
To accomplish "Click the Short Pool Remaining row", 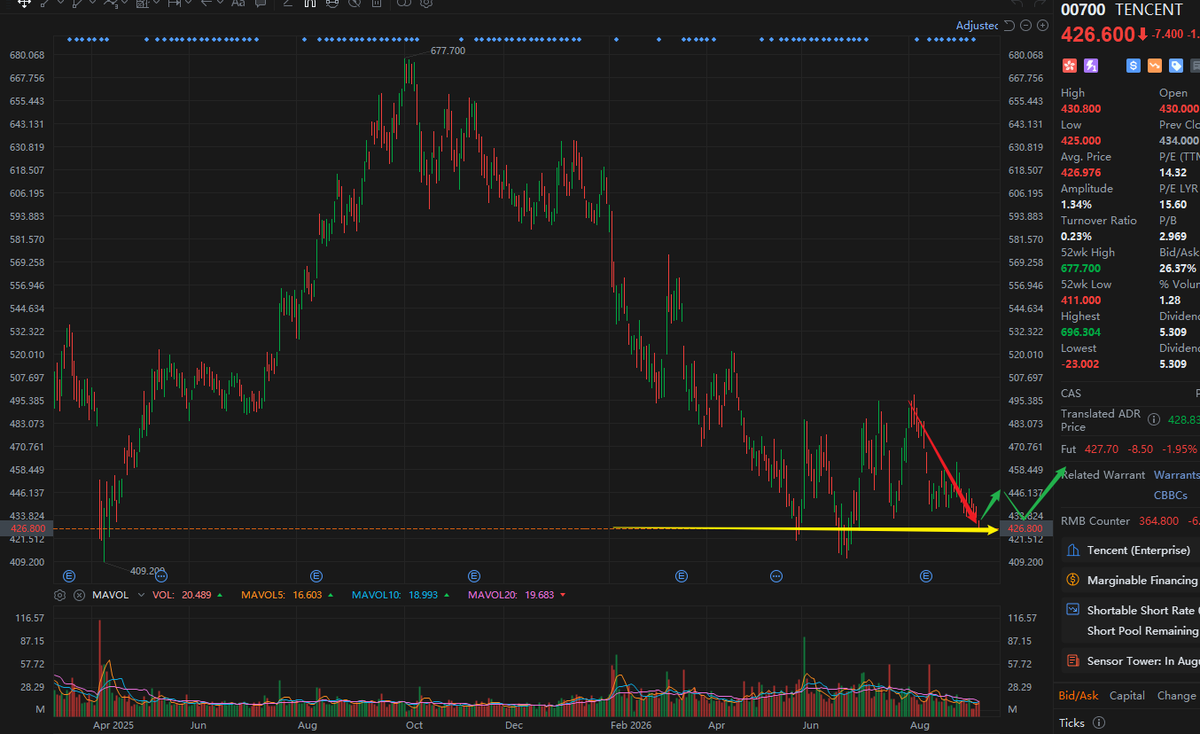I will click(x=1142, y=631).
